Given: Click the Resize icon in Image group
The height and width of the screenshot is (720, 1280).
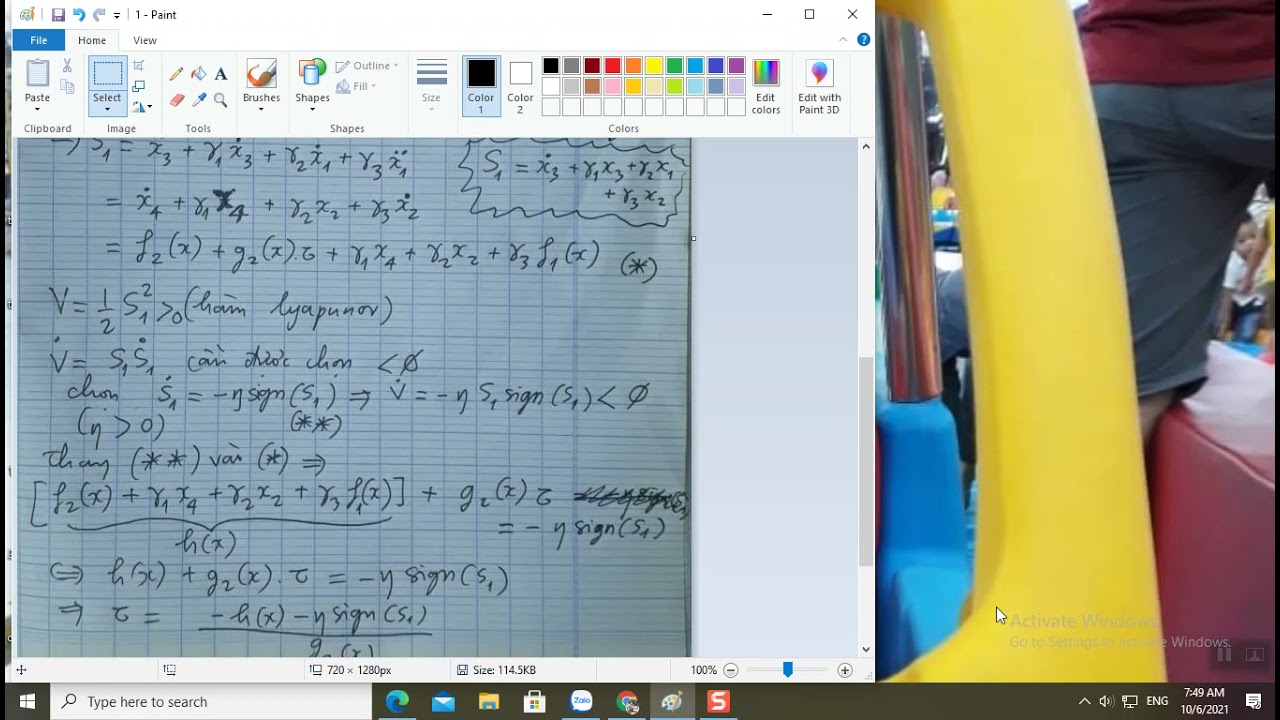Looking at the screenshot, I should coord(139,87).
